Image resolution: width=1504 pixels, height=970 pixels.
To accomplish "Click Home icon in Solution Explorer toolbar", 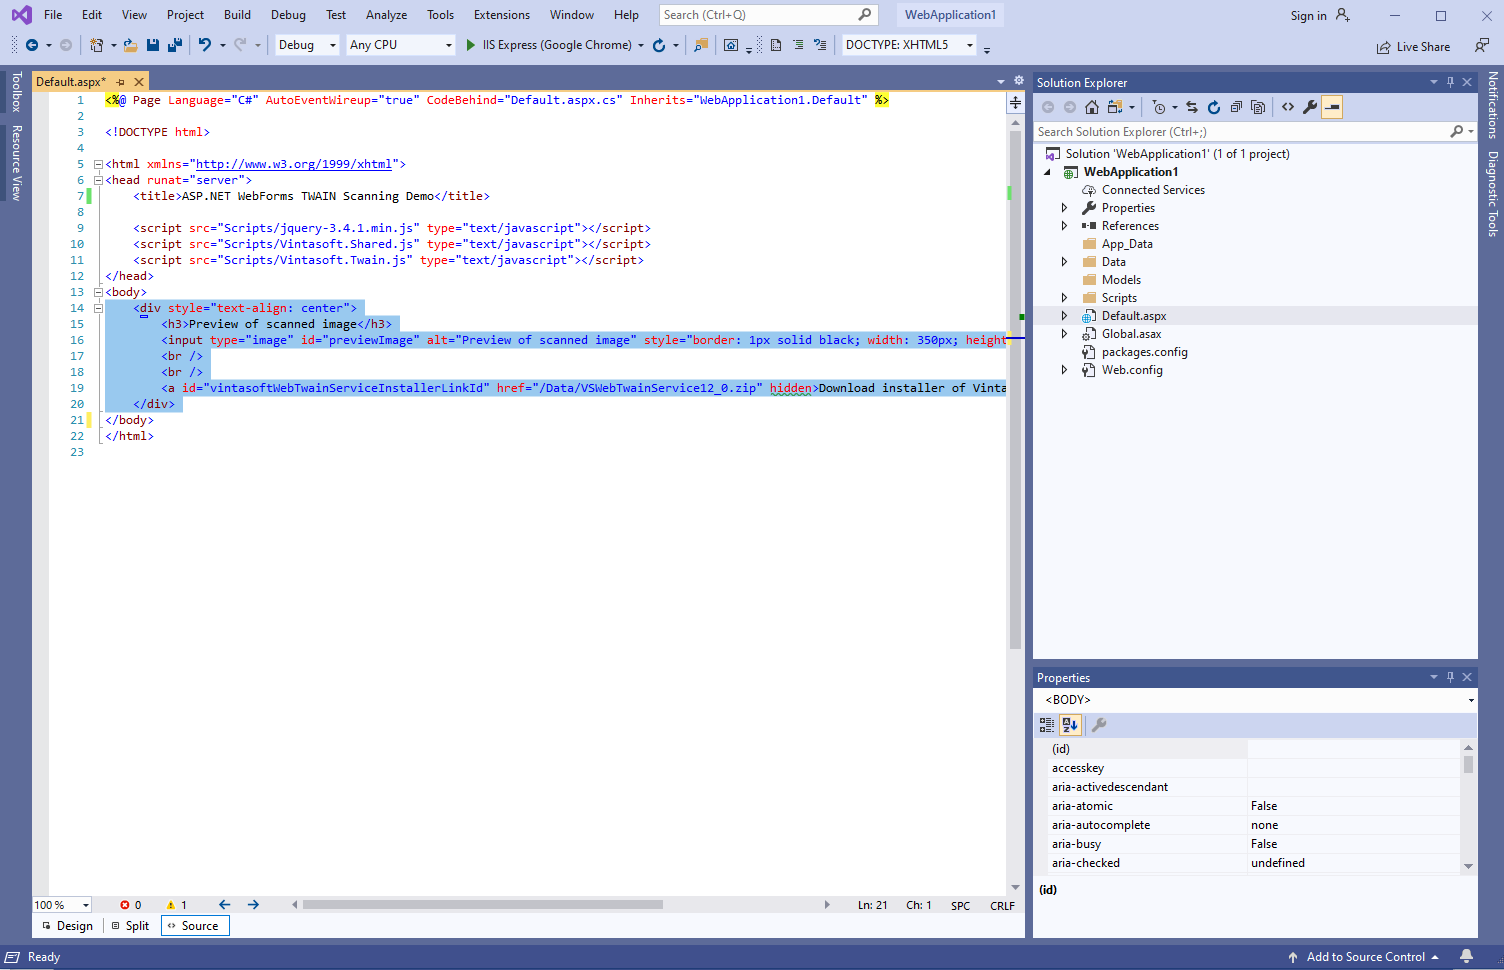I will tap(1092, 107).
